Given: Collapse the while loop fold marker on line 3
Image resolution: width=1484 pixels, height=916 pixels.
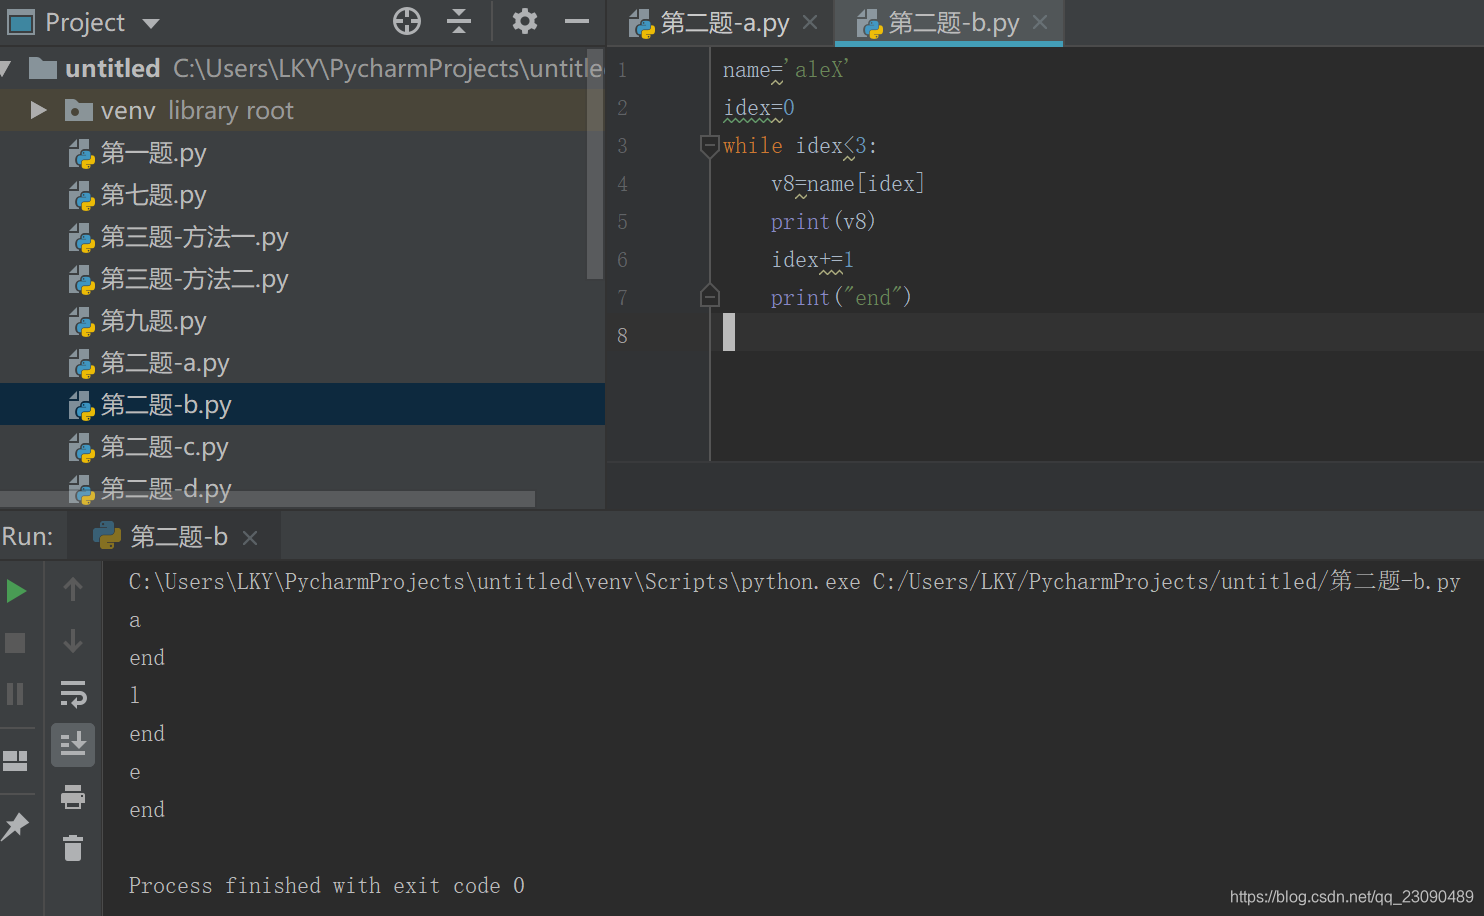Looking at the screenshot, I should (x=709, y=146).
